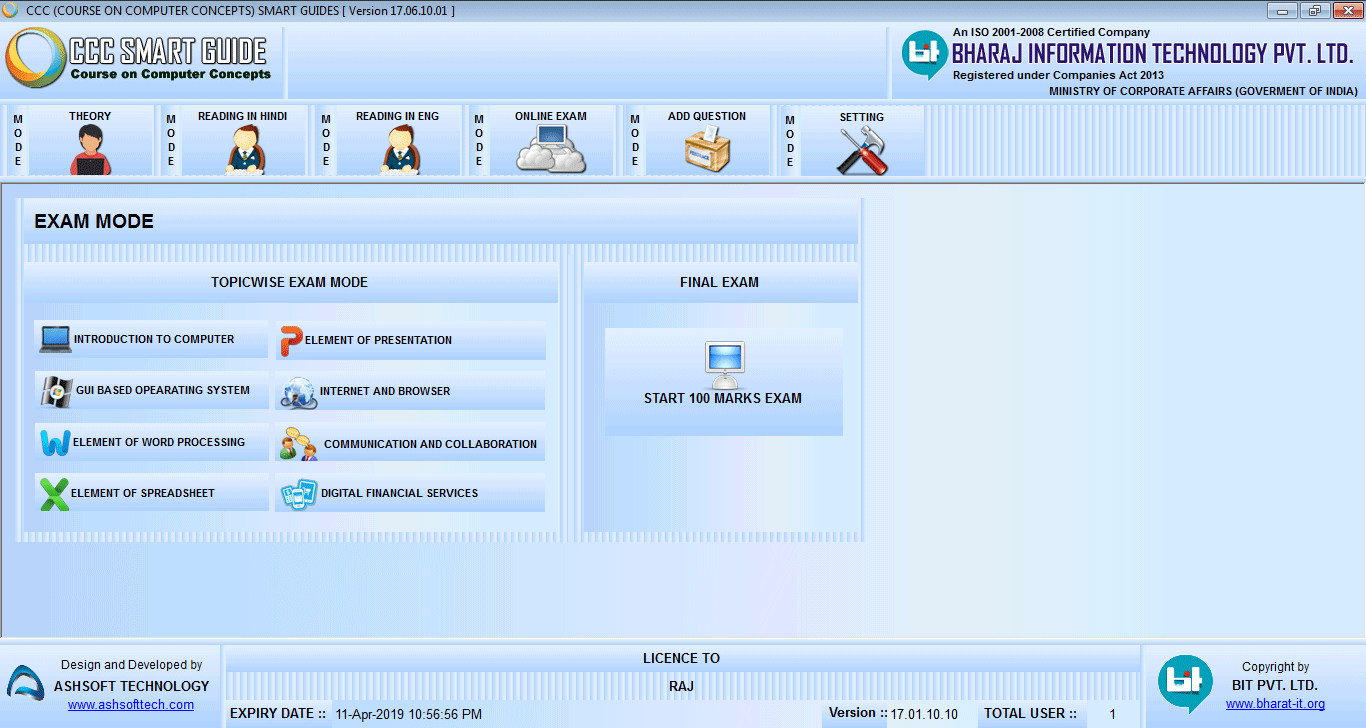Visit the www.ashsofttech.com link
Screen dimensions: 1366x728
tap(131, 705)
